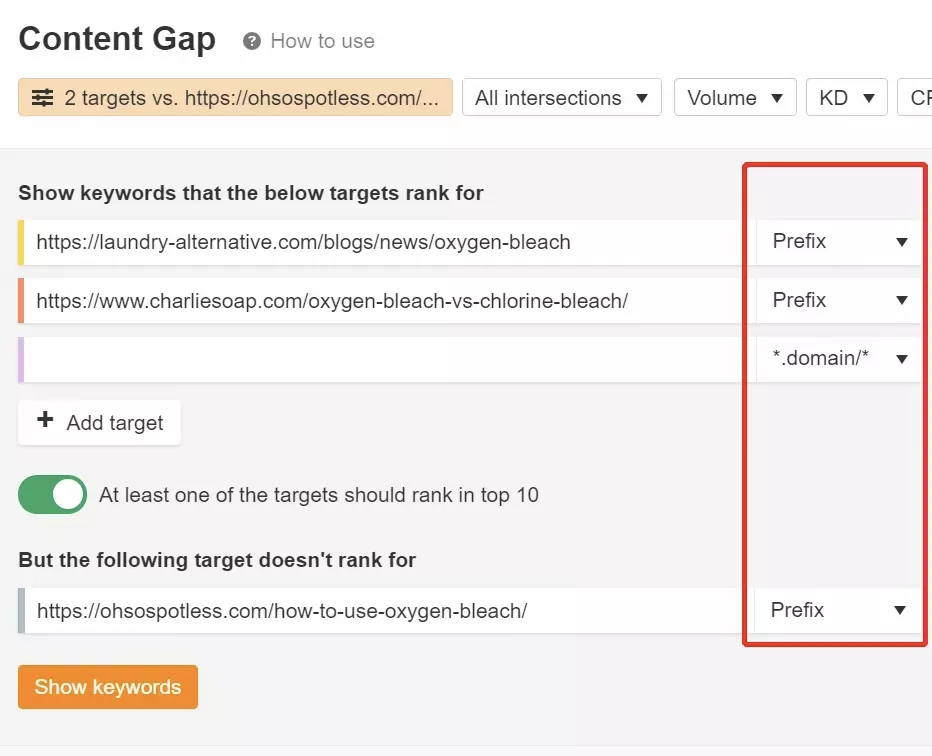Open Prefix dropdown for charliesoap URL
This screenshot has height=756, width=932.
[x=839, y=301]
